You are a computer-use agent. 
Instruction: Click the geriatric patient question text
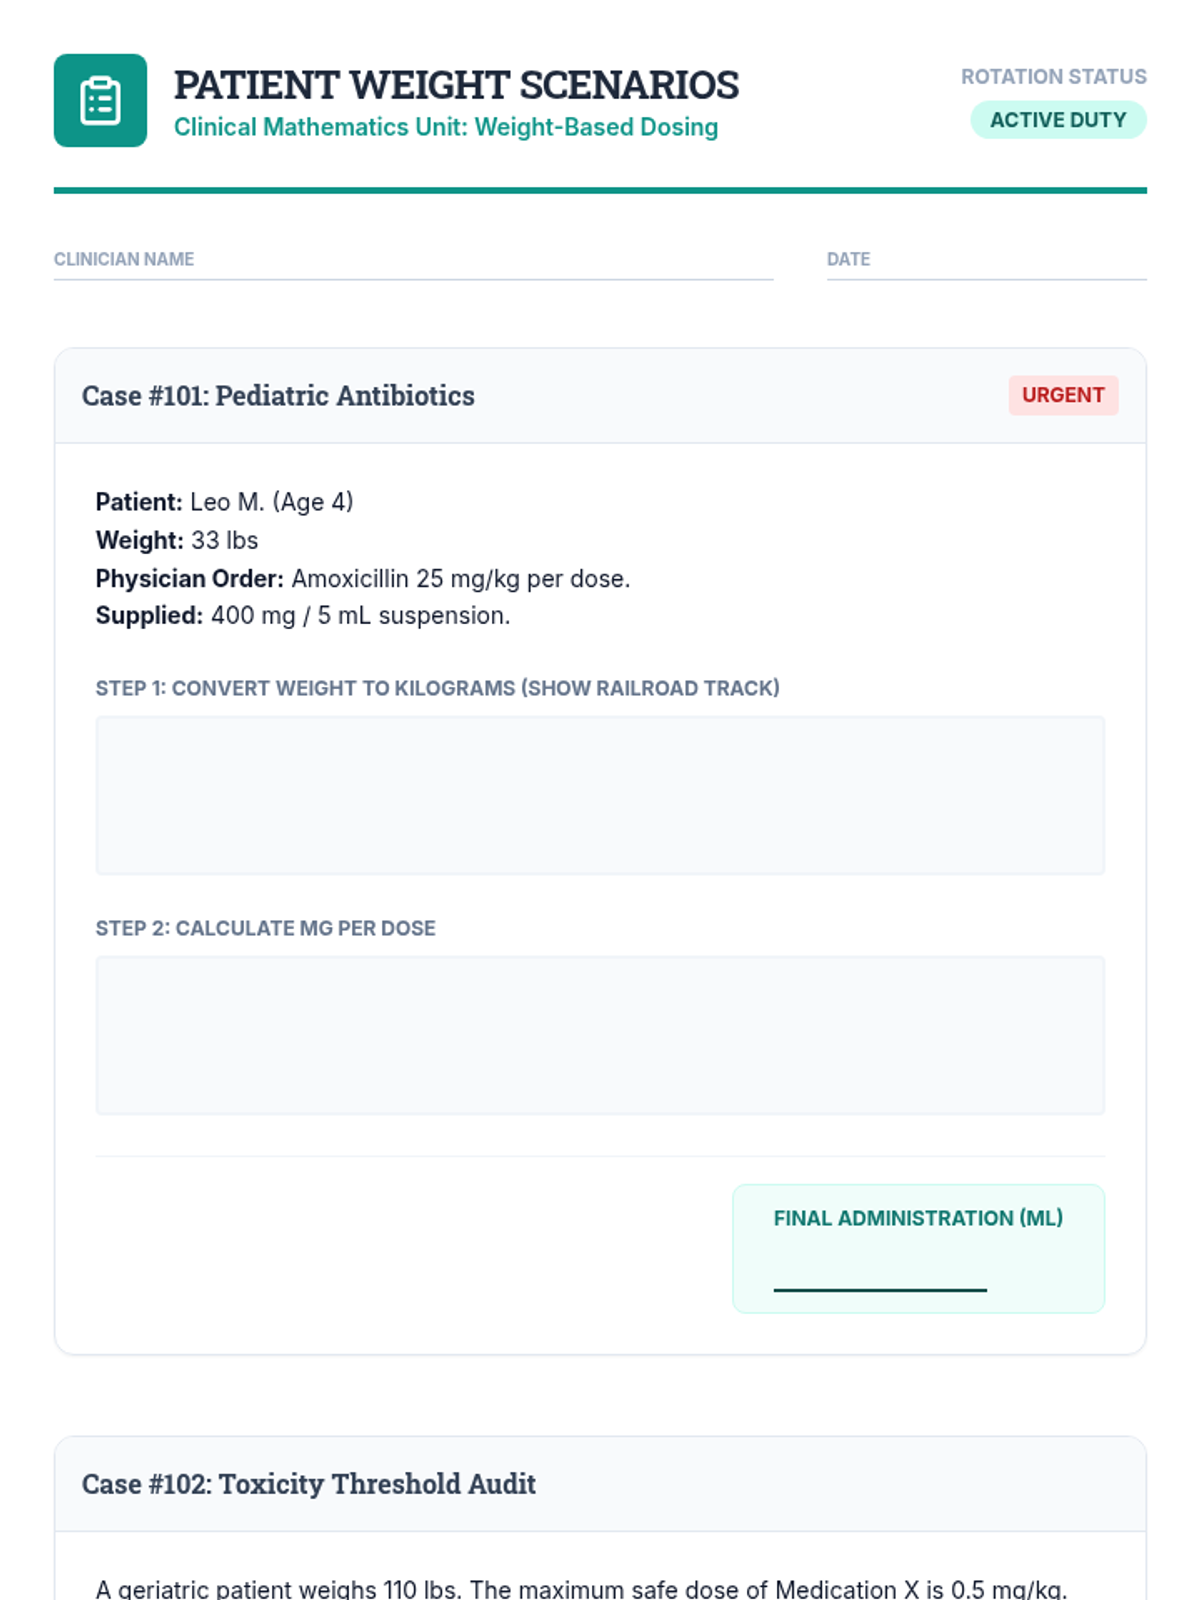[582, 1589]
